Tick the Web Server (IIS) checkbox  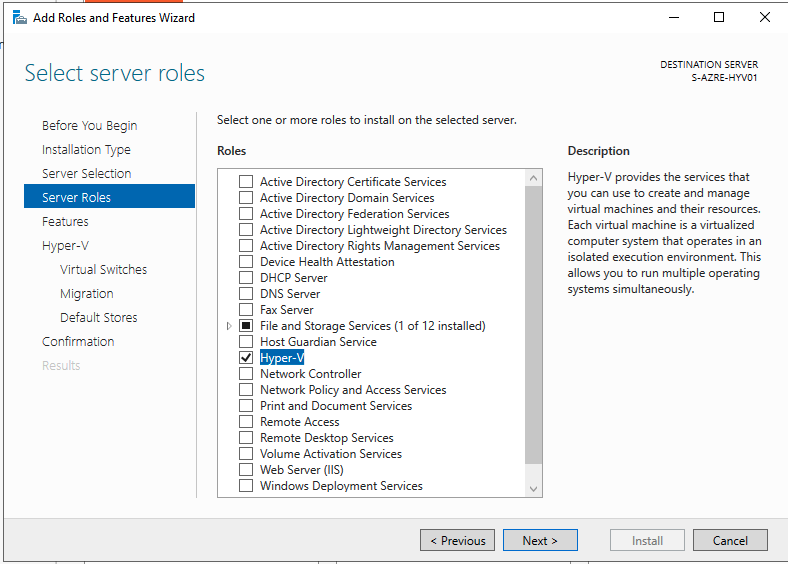246,470
